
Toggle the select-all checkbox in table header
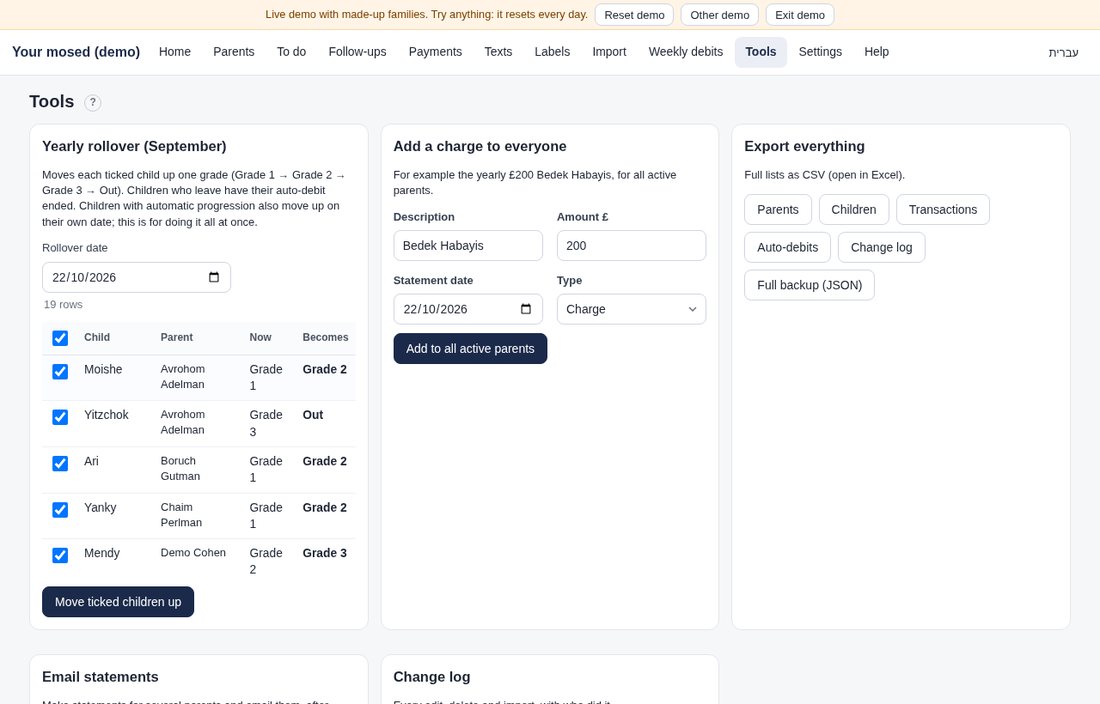click(x=60, y=338)
